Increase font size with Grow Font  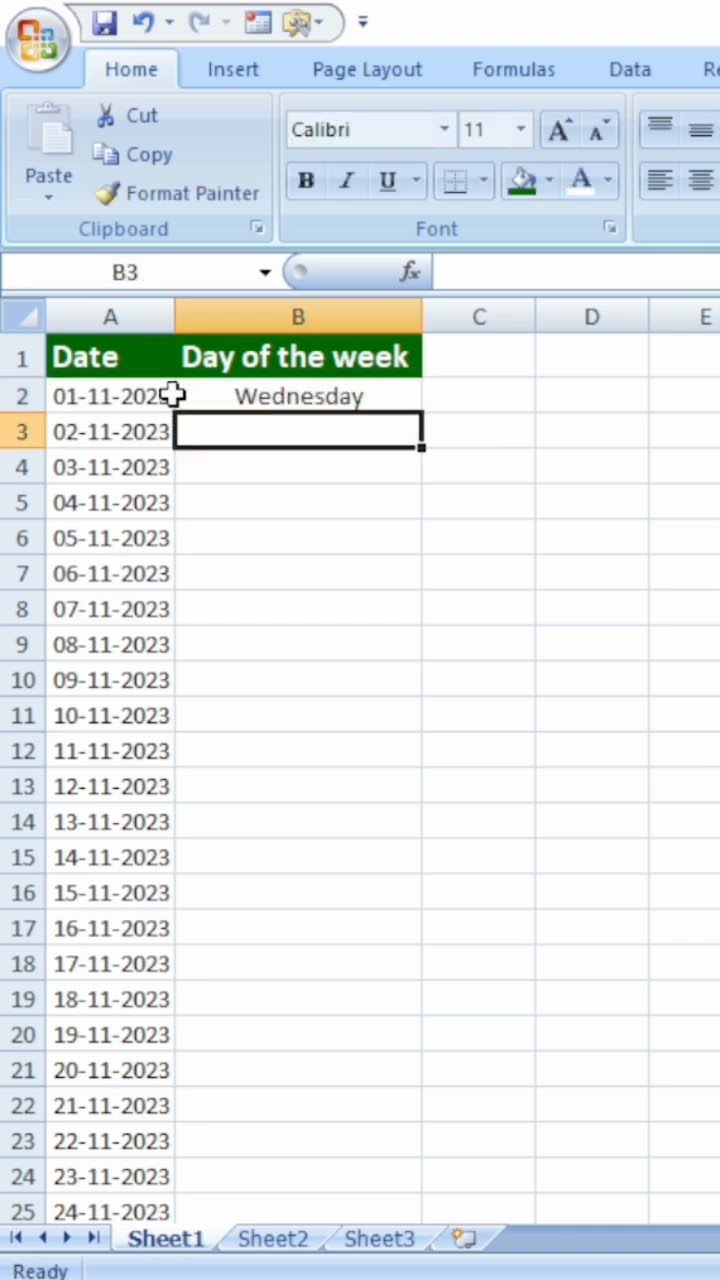[558, 130]
